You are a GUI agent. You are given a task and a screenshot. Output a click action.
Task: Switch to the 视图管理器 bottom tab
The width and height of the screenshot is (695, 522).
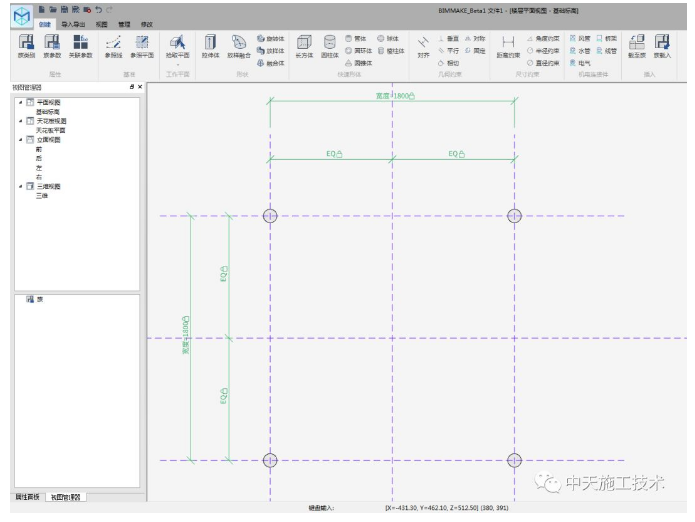coord(65,497)
